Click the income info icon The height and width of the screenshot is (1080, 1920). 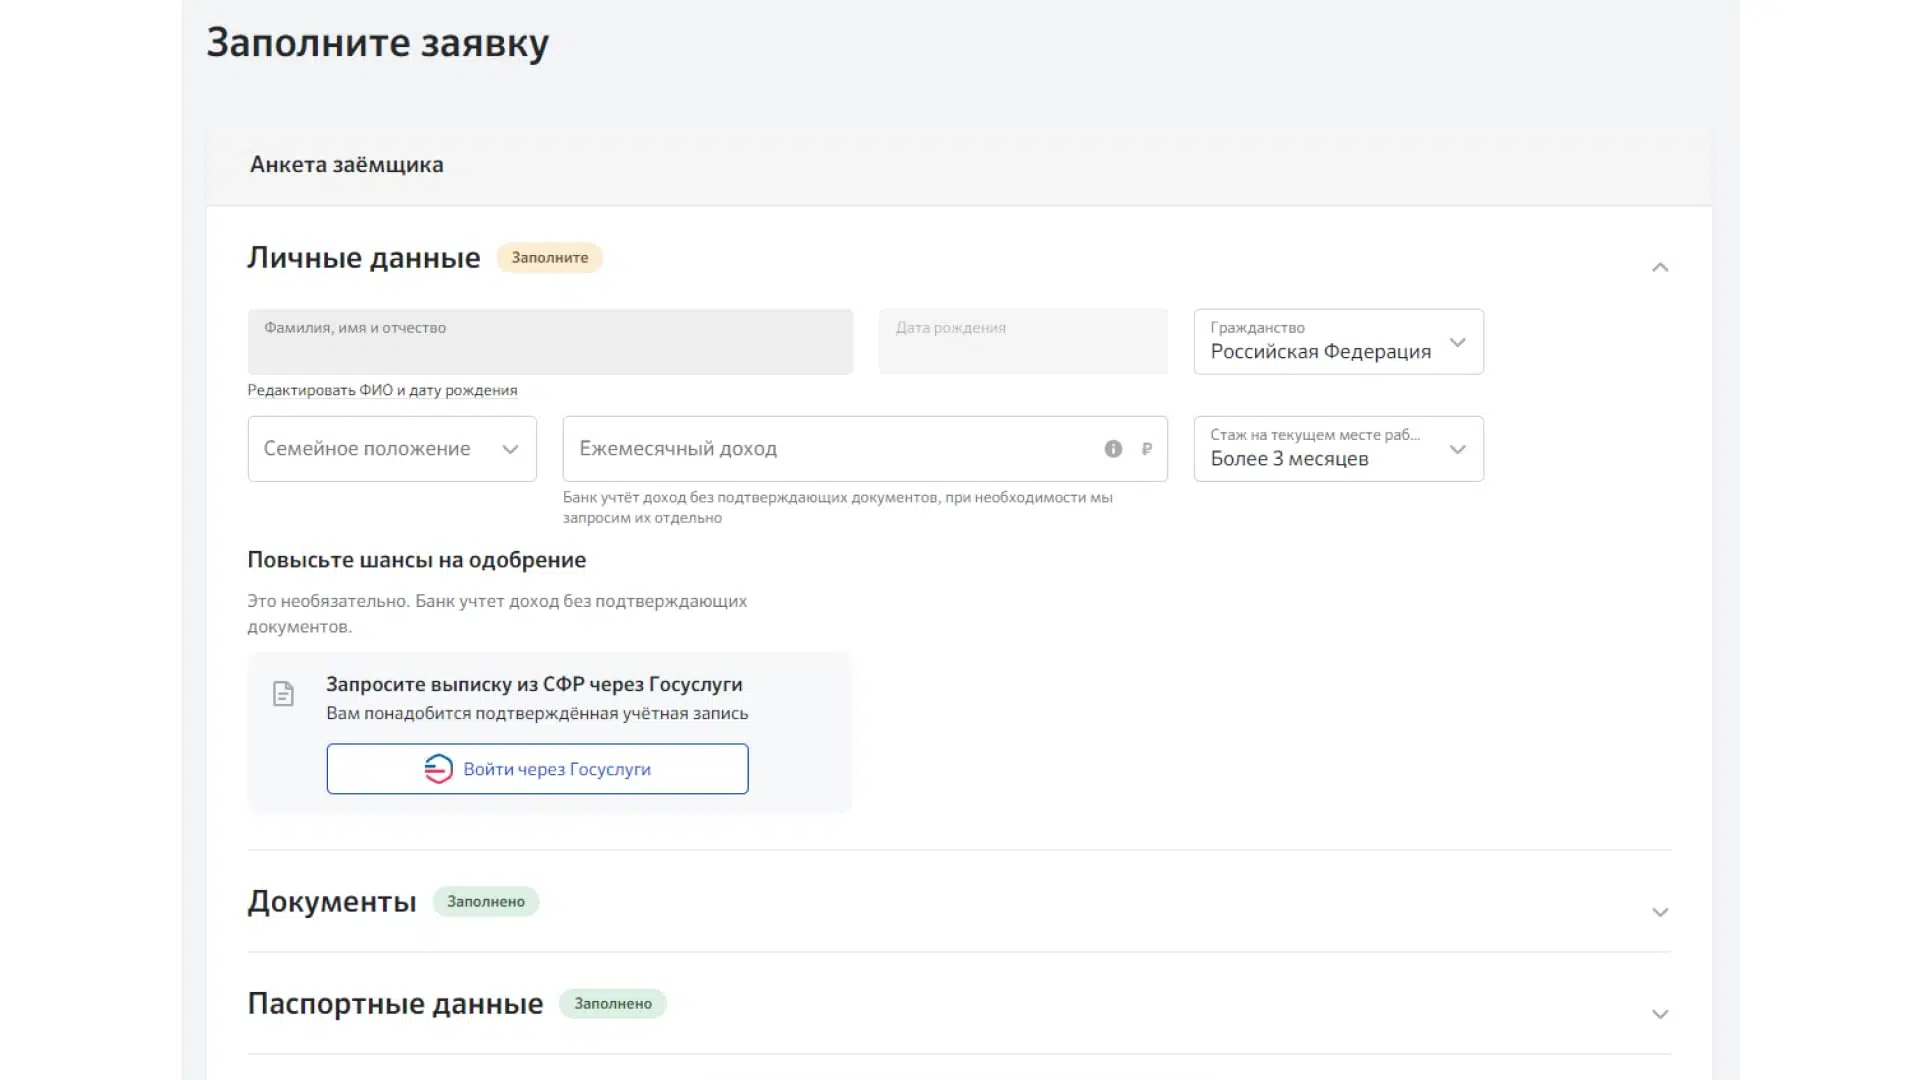click(1113, 449)
